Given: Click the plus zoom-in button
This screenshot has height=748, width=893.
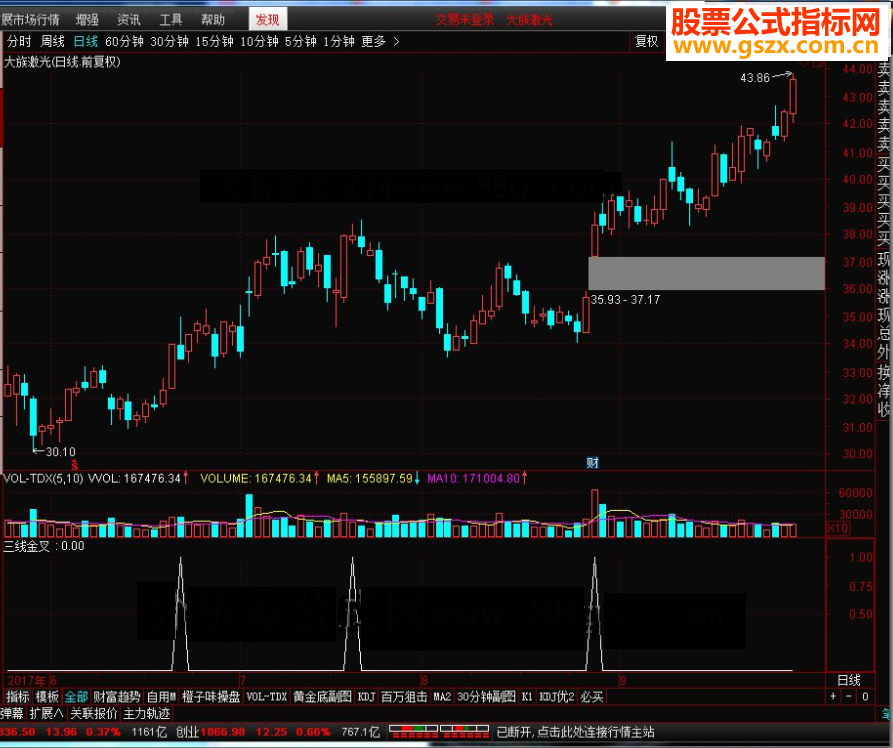Looking at the screenshot, I should coord(833,697).
